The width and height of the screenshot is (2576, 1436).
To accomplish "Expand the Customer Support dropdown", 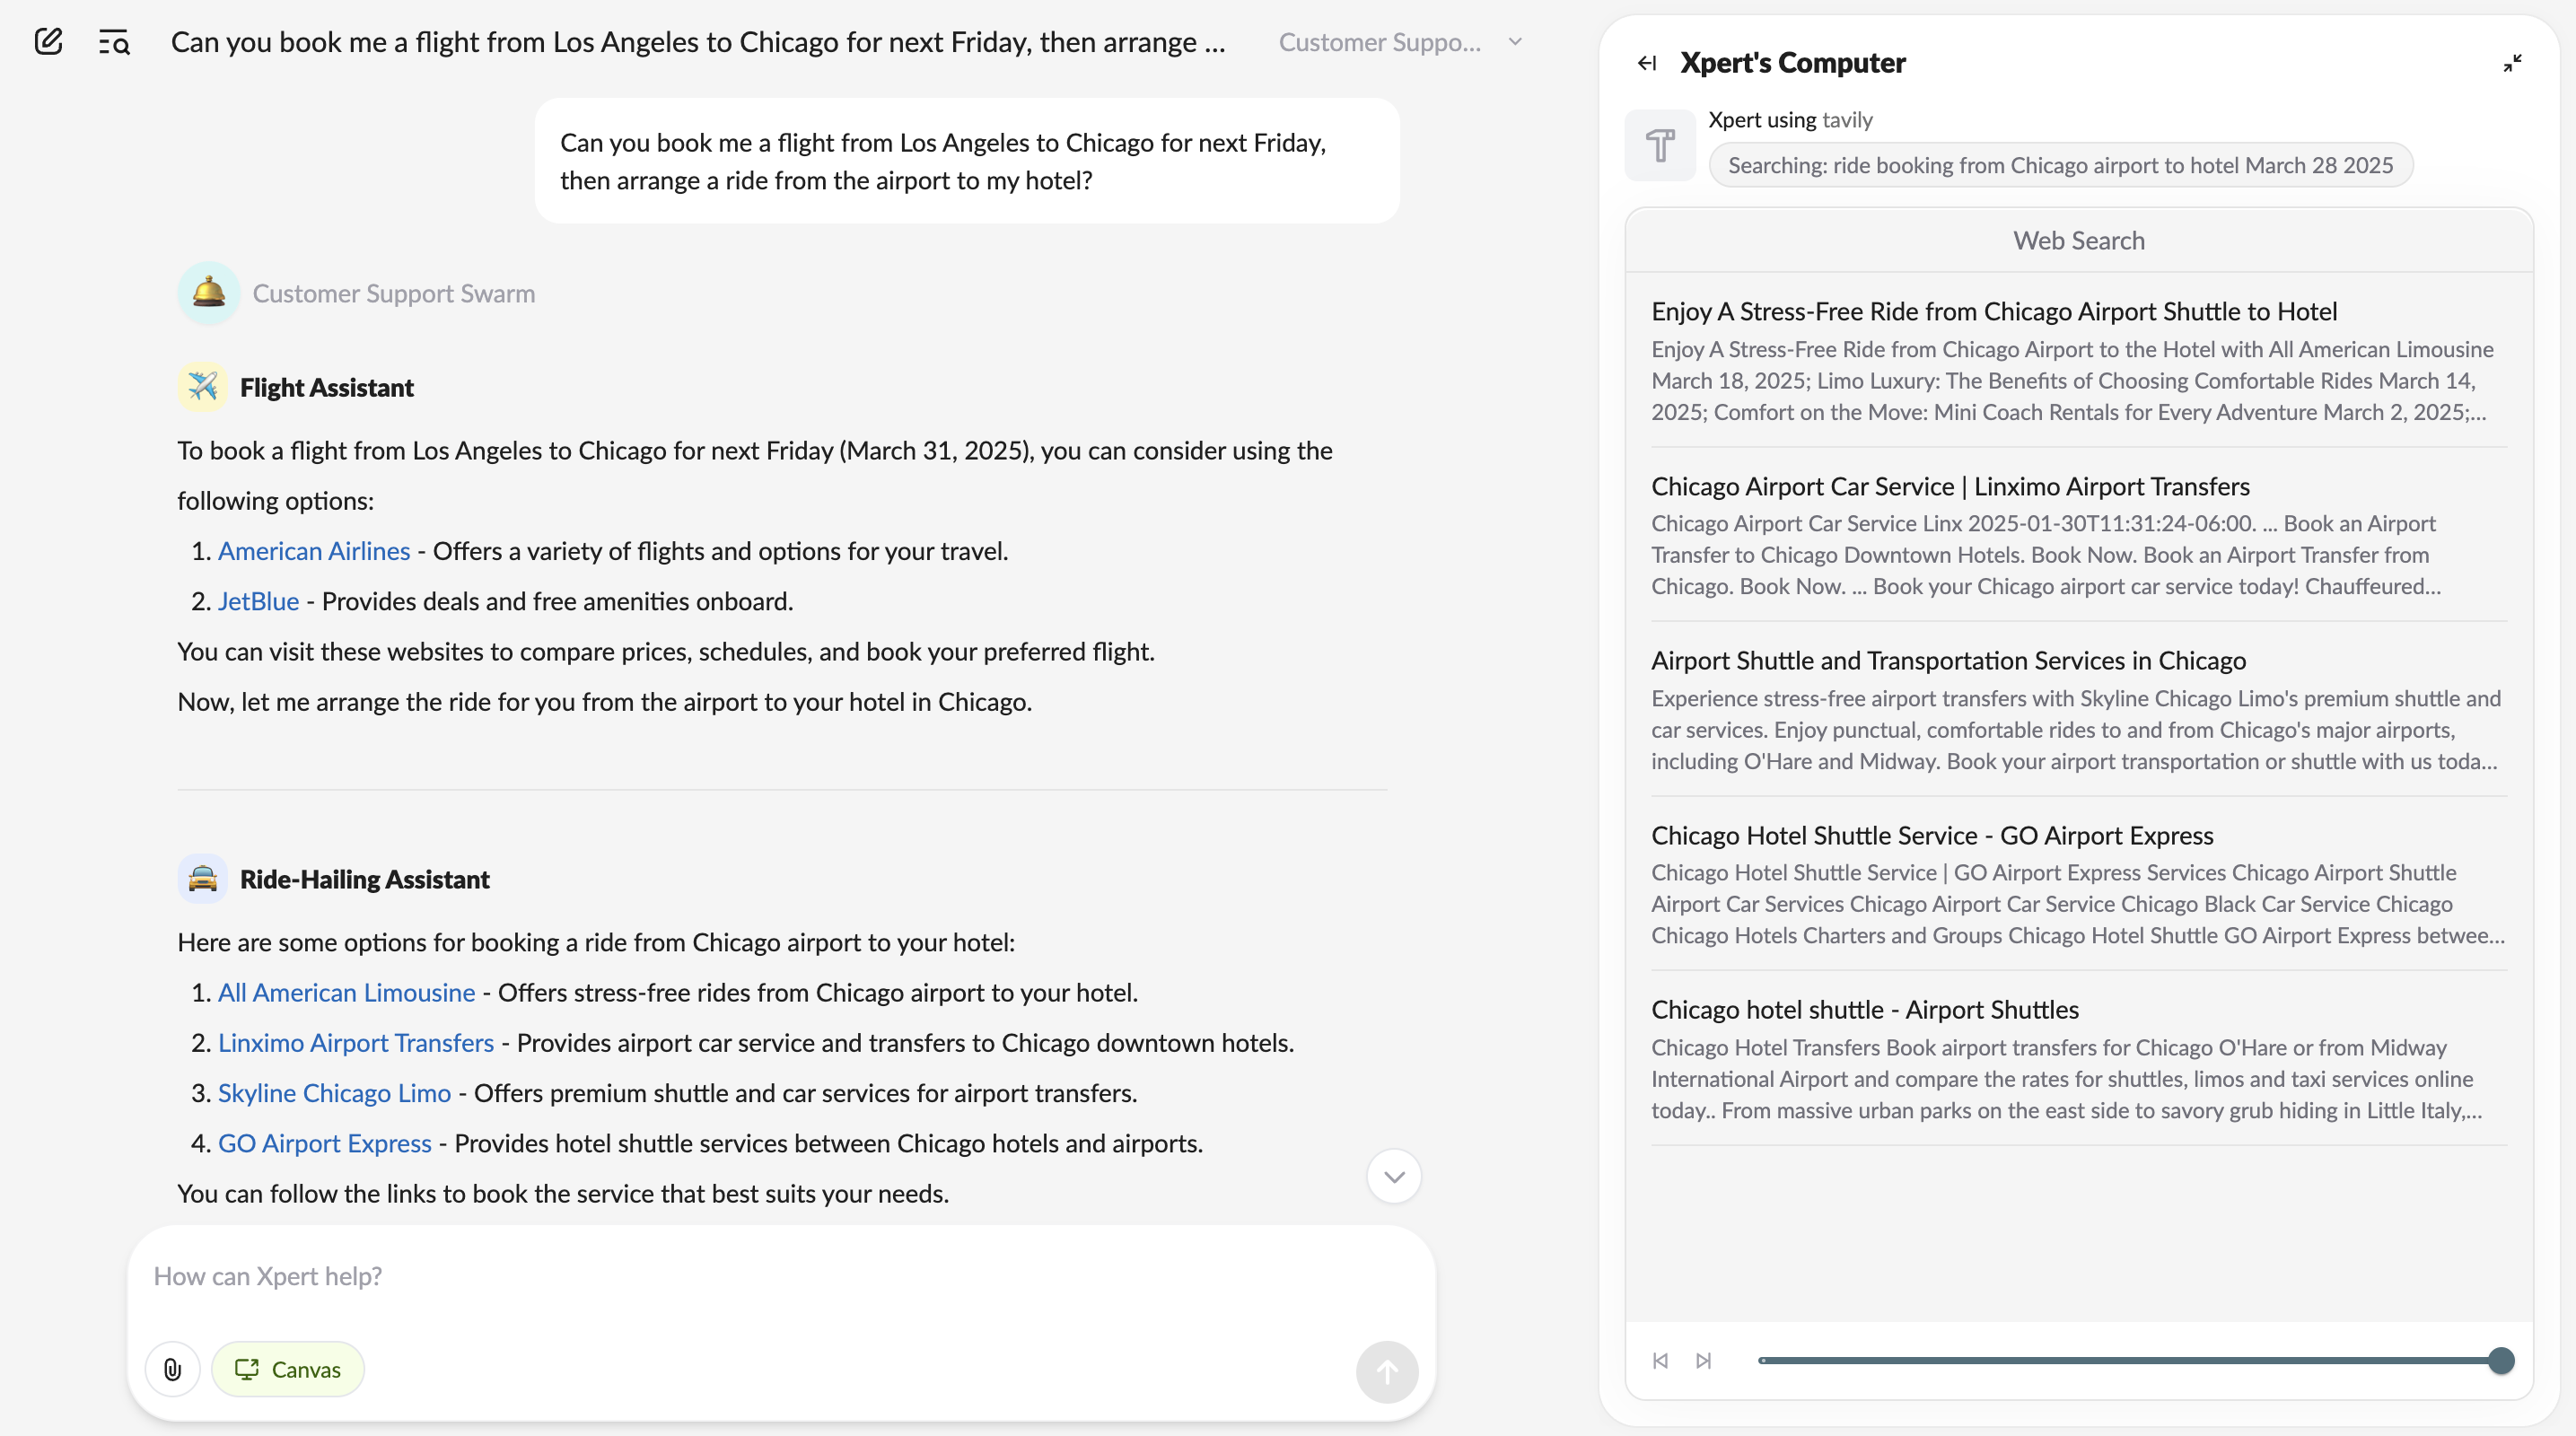I will (1515, 42).
